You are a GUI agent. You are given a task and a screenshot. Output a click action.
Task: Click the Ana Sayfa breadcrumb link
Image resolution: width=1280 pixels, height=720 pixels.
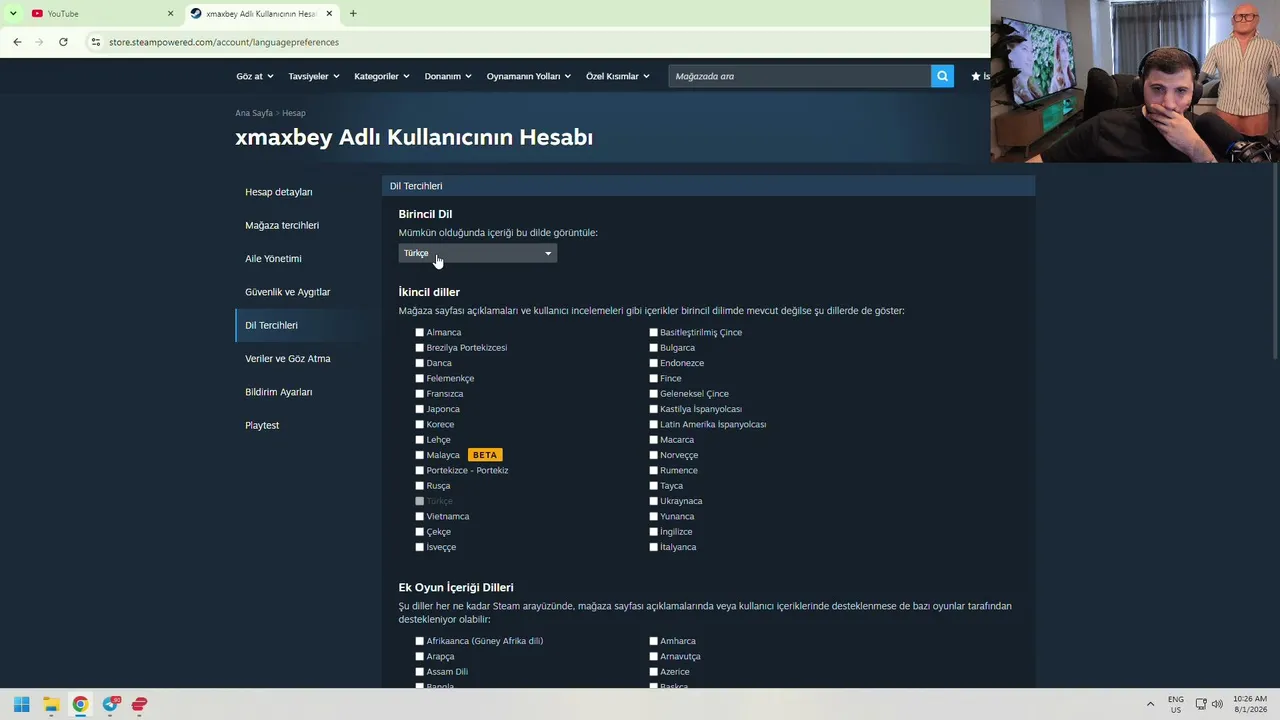pos(254,113)
